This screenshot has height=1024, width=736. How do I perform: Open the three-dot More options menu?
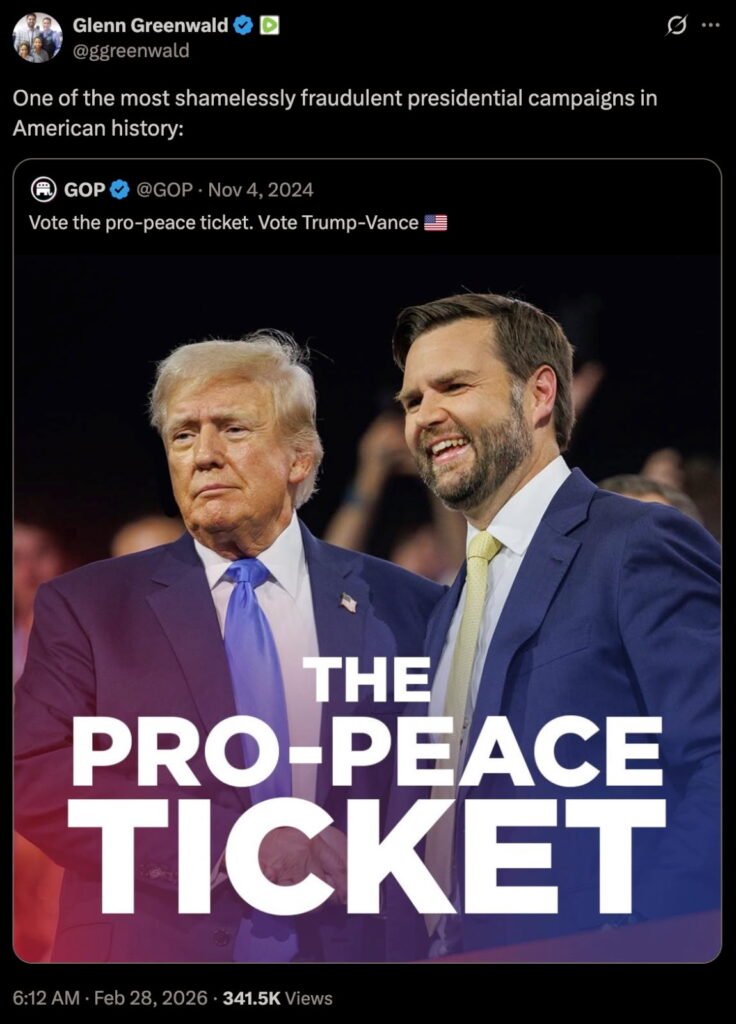[710, 26]
